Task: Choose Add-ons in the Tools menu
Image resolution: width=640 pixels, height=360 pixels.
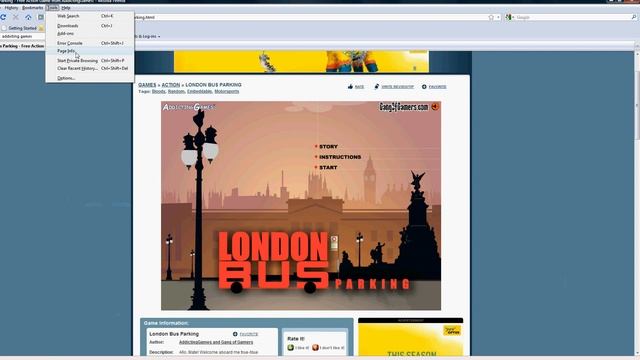Action: point(89,33)
